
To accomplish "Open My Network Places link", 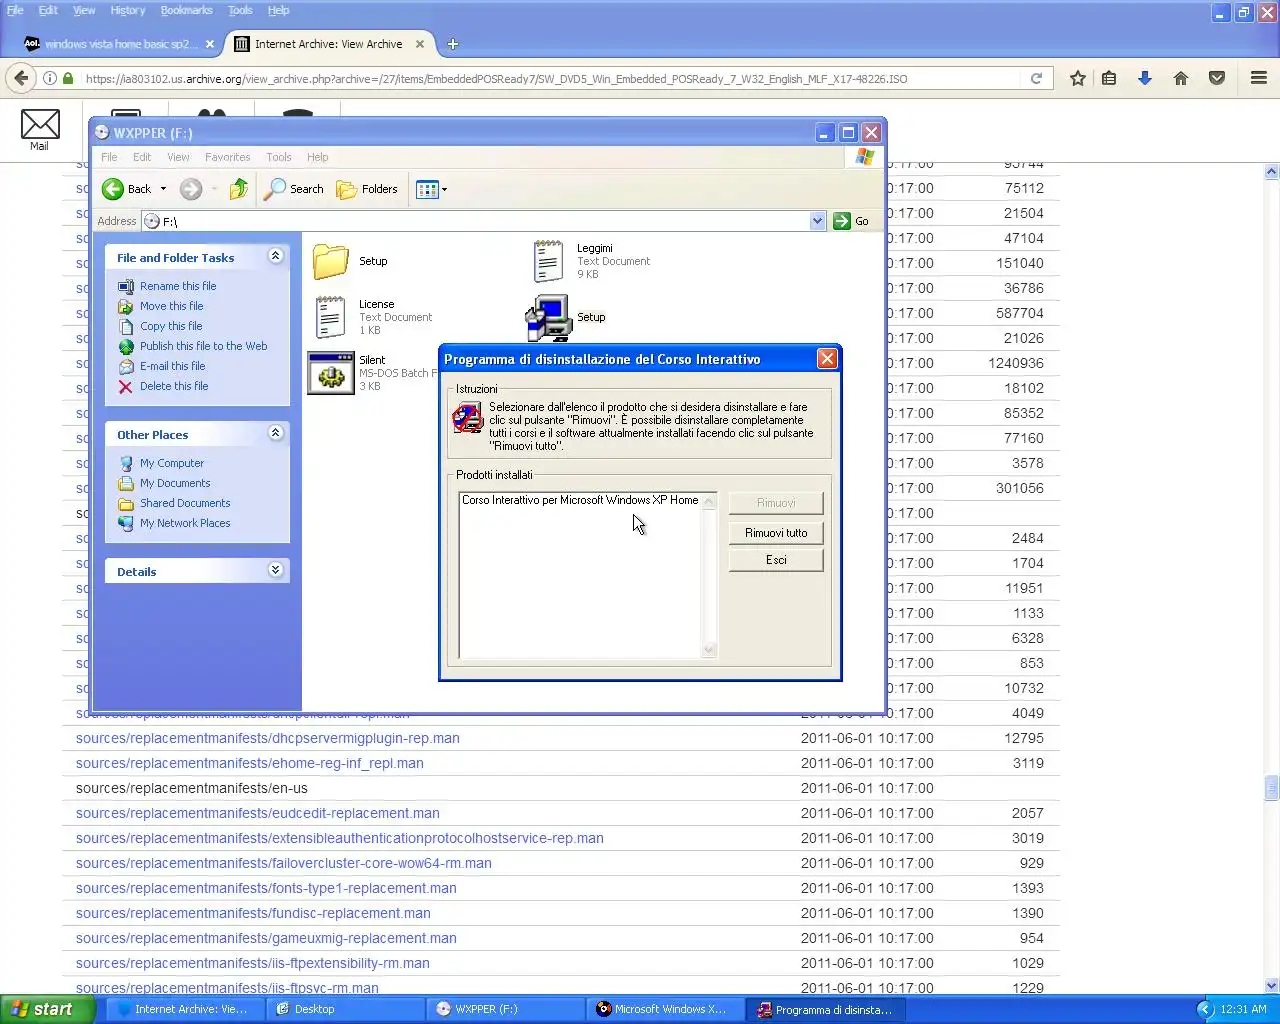I will click(x=185, y=523).
